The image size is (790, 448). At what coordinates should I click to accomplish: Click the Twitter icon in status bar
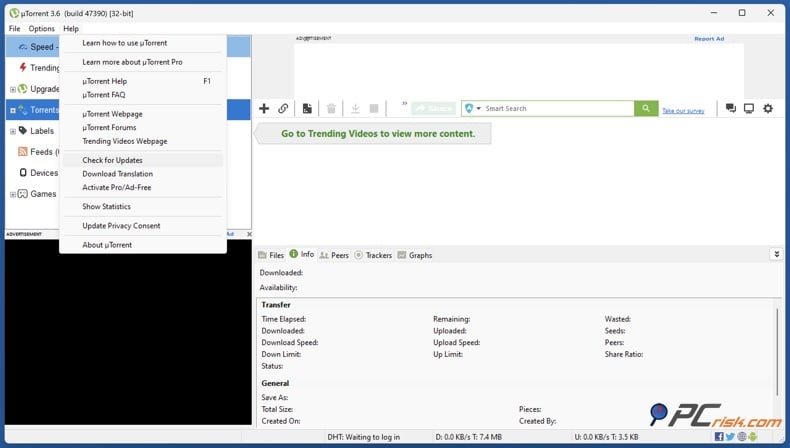click(x=730, y=437)
